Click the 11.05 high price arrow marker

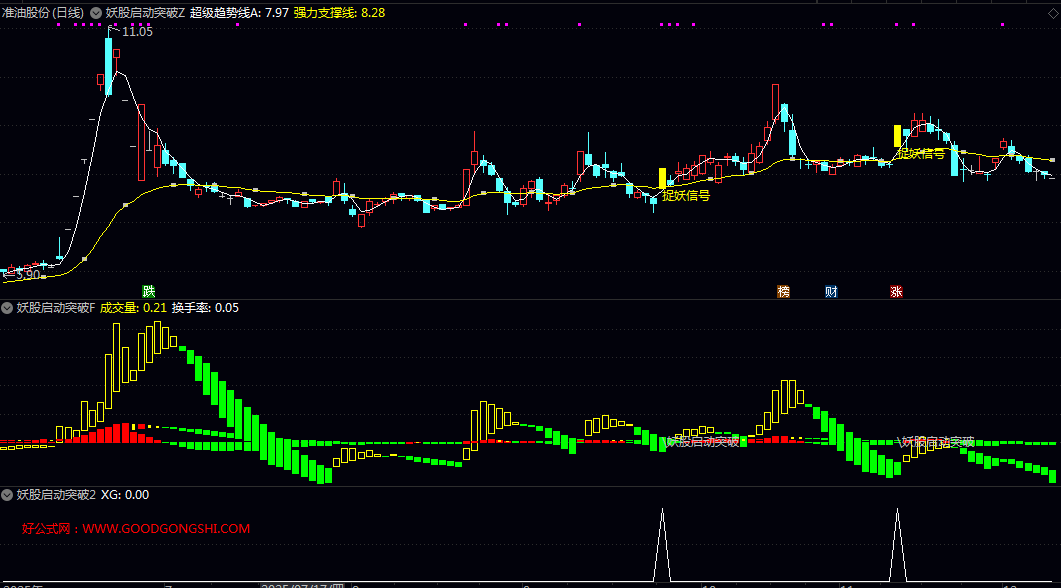(136, 32)
